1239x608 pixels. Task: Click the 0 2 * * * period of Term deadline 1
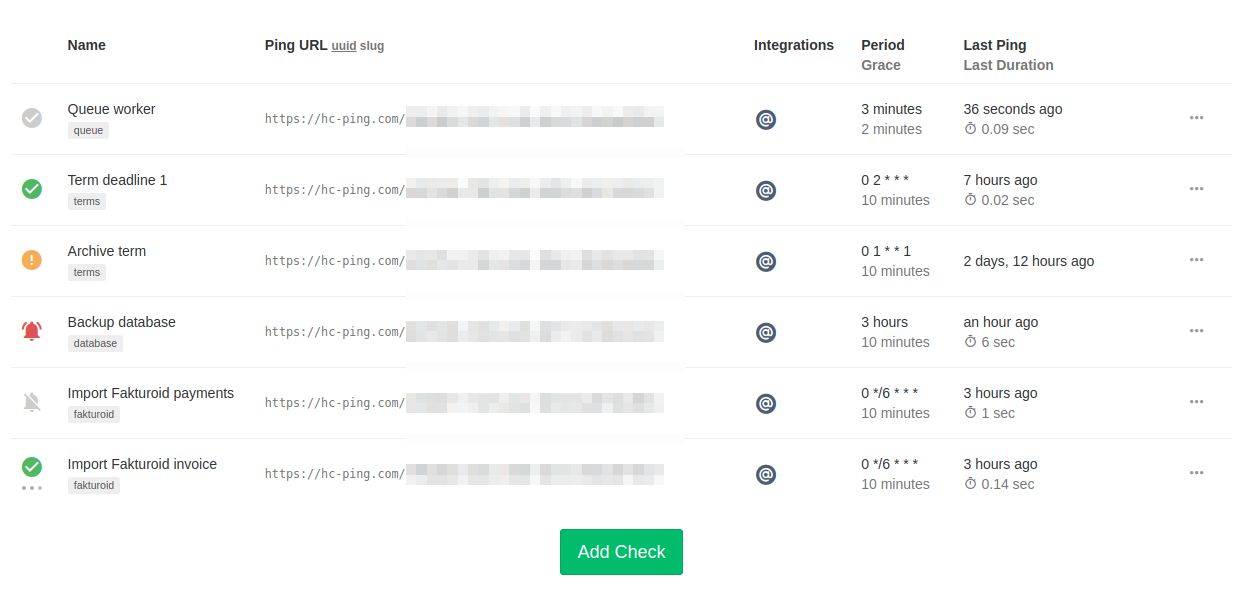(x=885, y=180)
